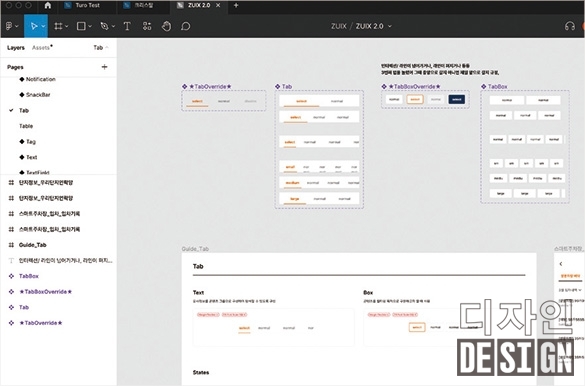Click the Text section heading in guide

[198, 292]
